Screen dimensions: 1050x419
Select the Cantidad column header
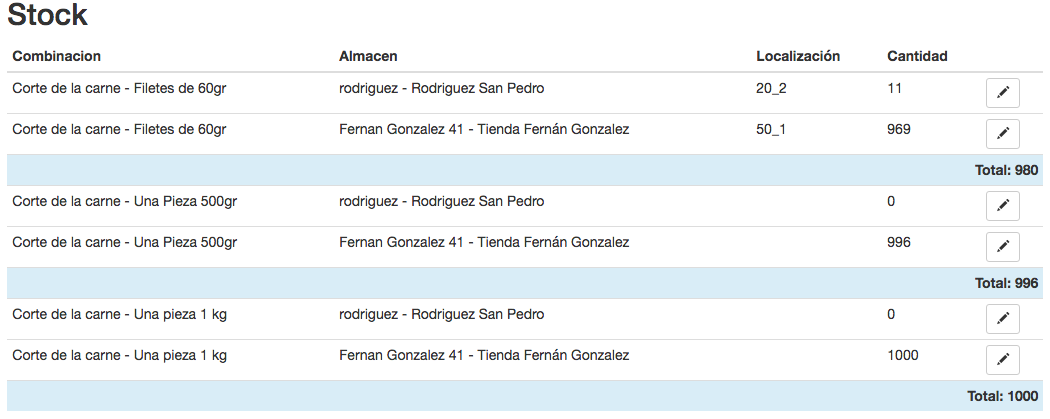(917, 56)
